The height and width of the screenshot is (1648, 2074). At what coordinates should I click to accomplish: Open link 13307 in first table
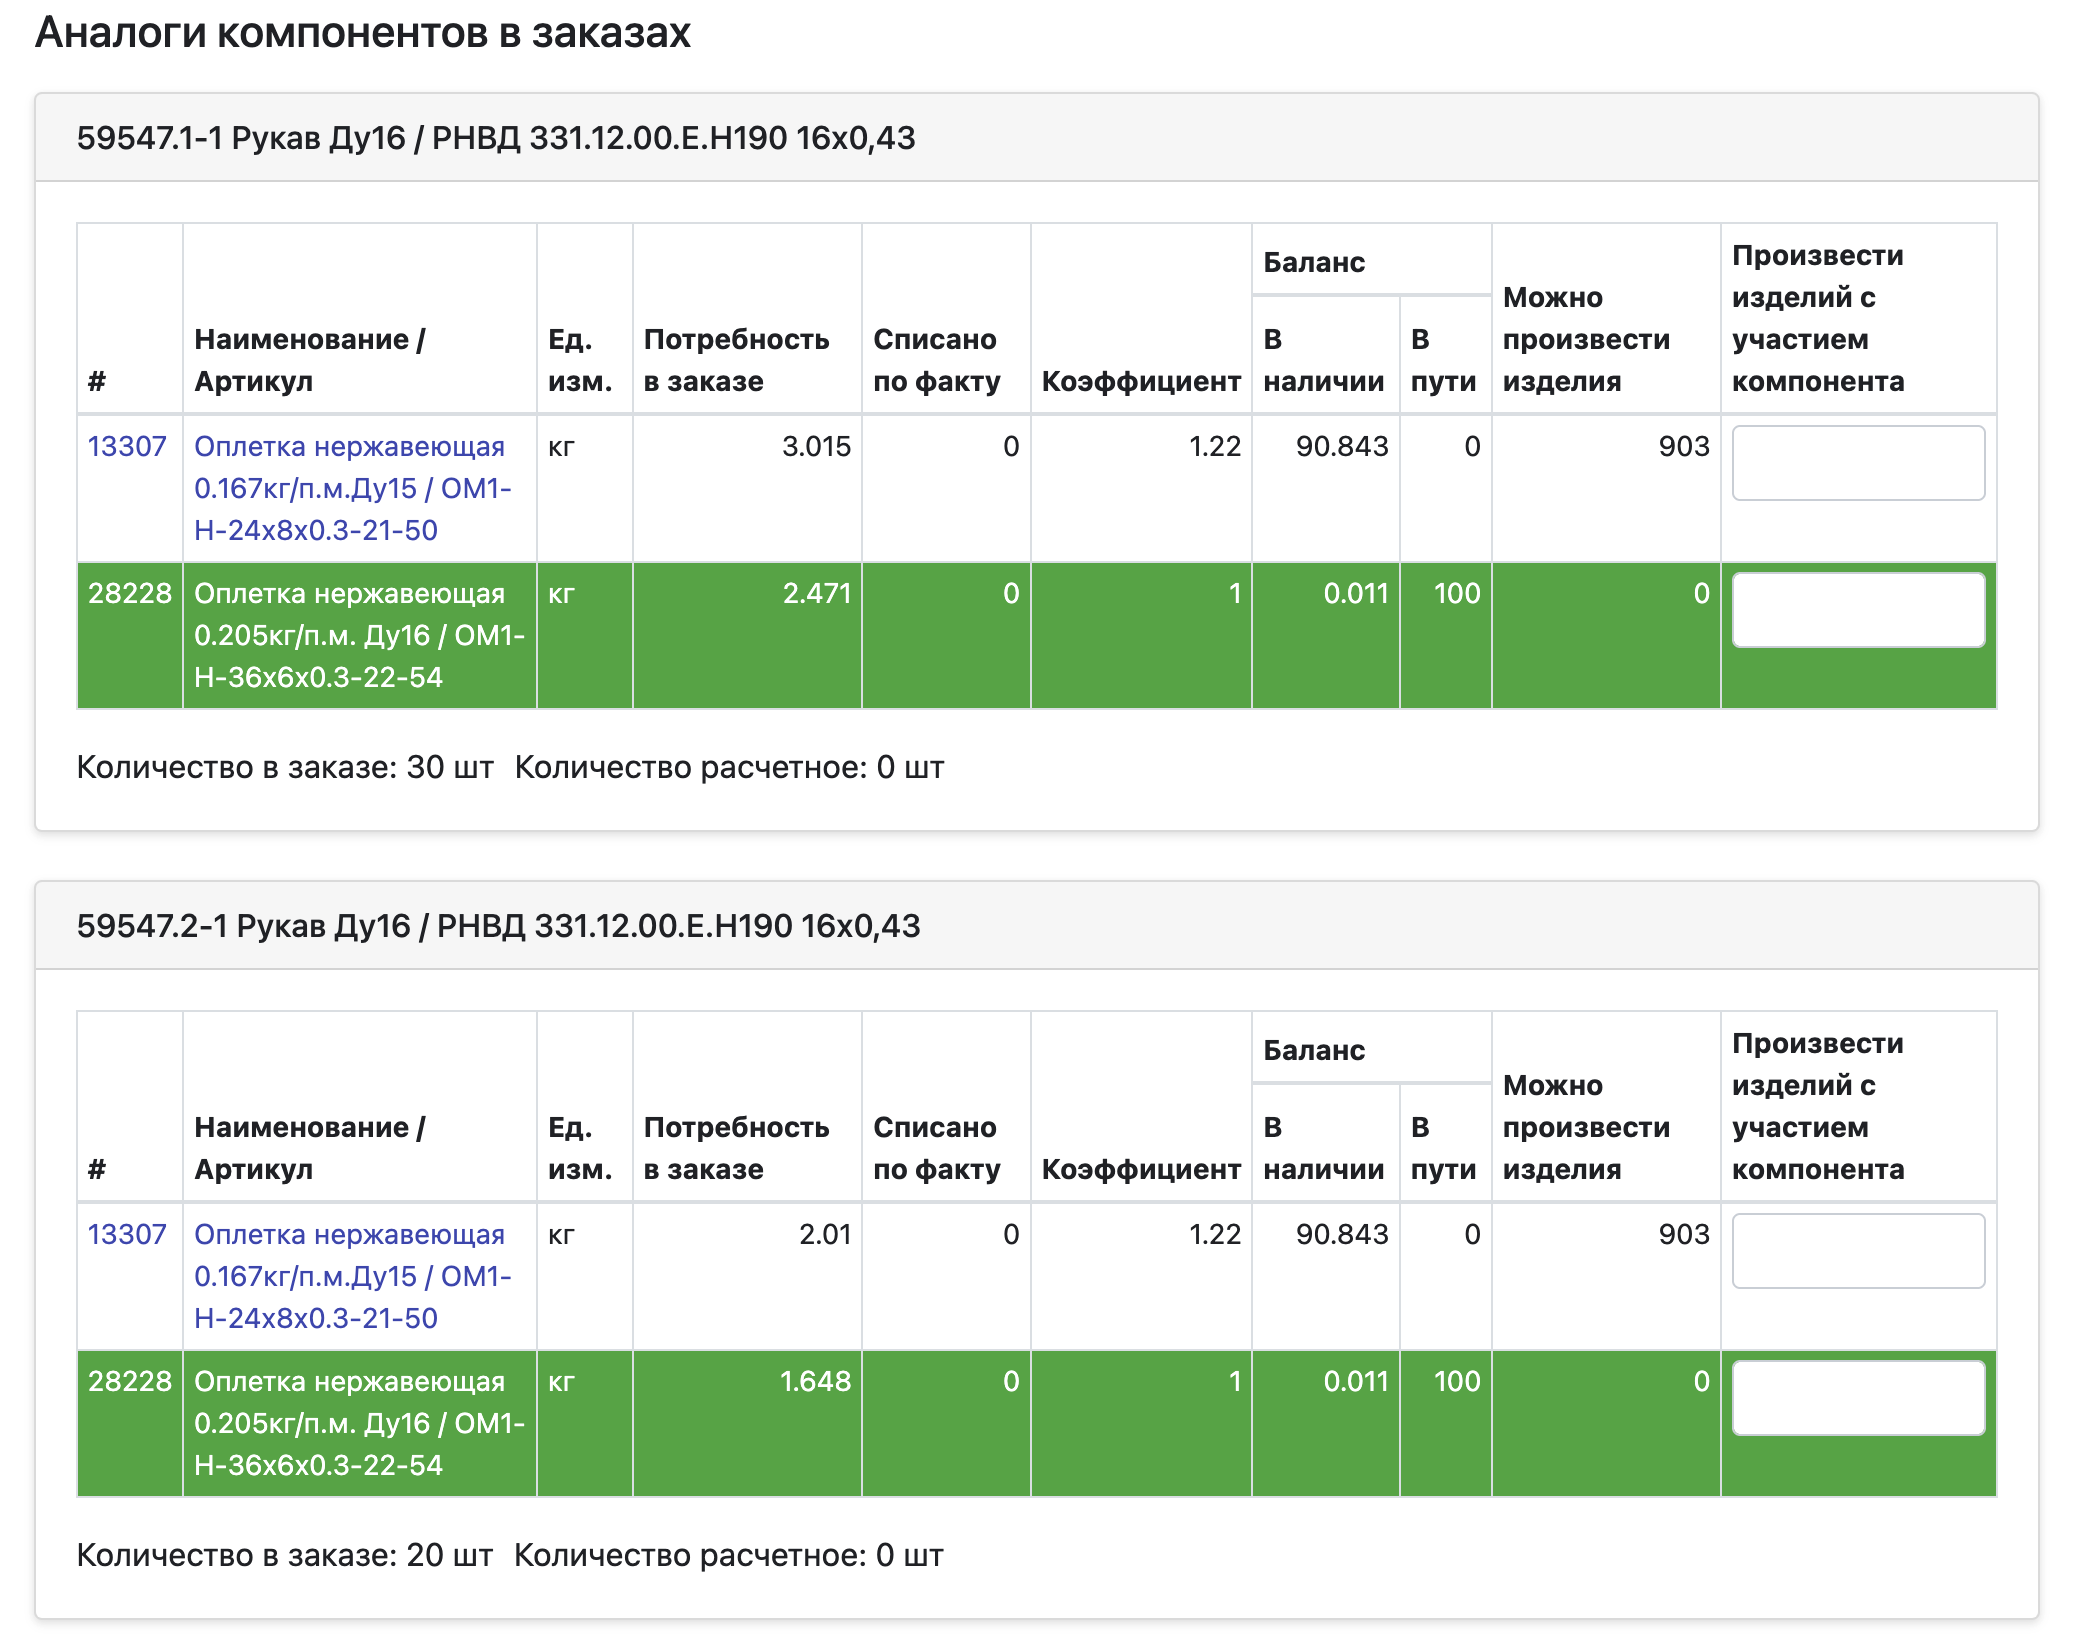click(127, 446)
